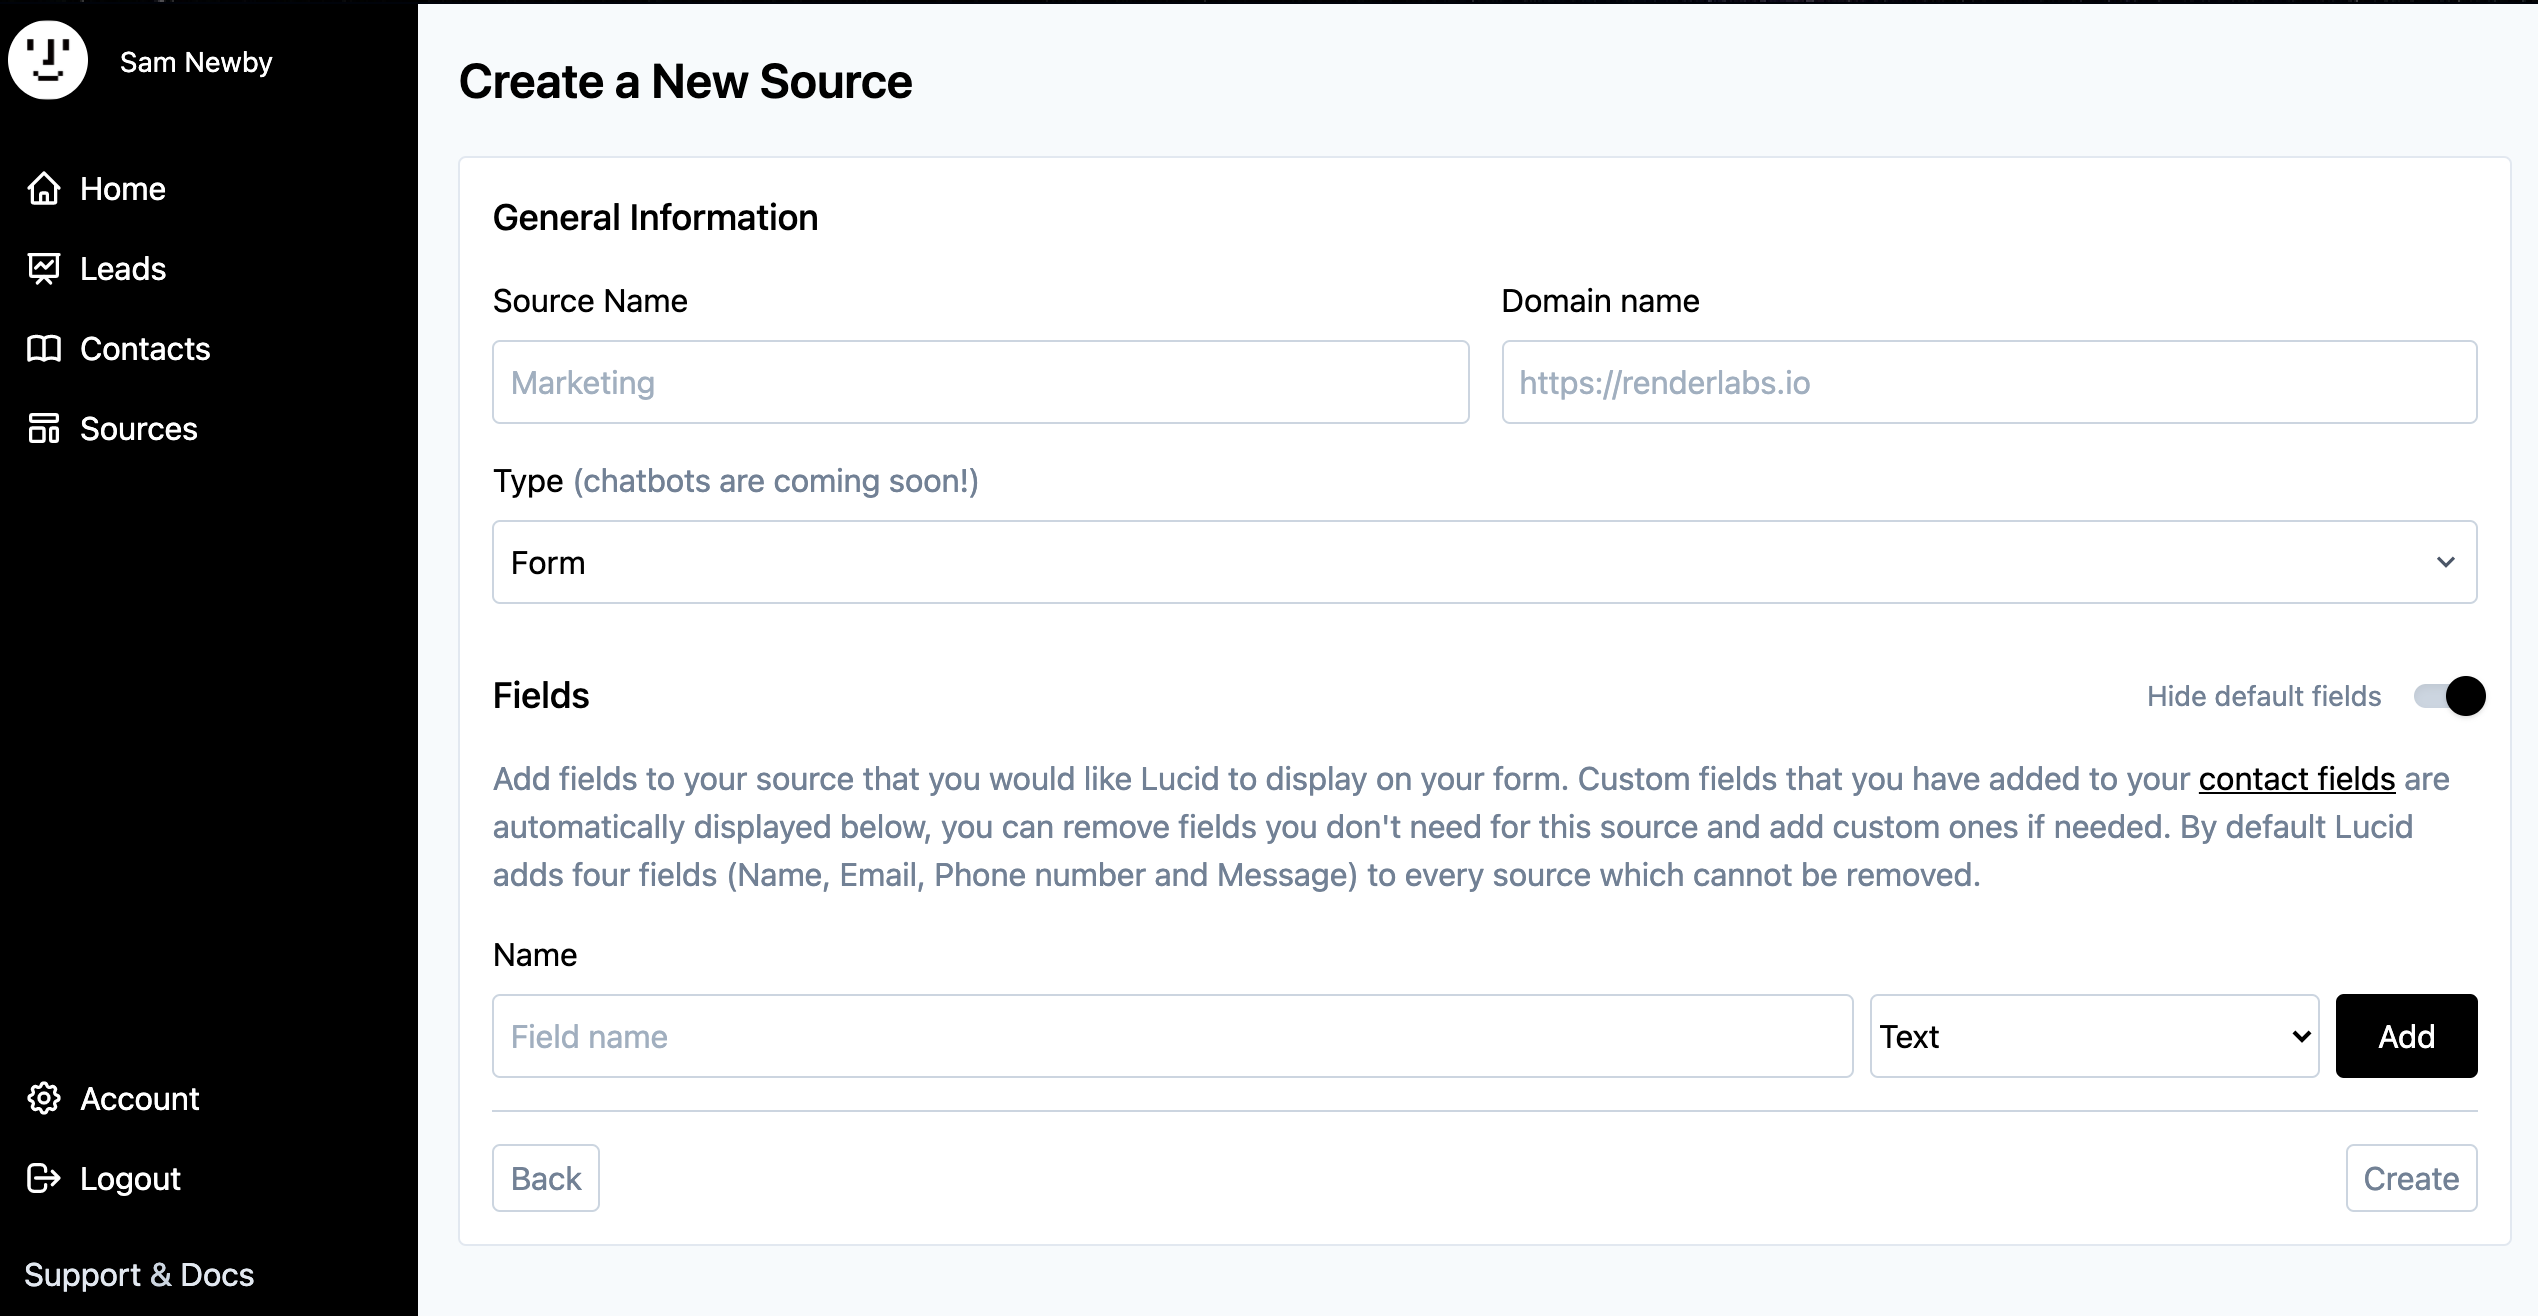Click the Back button
The width and height of the screenshot is (2538, 1316).
click(x=546, y=1178)
